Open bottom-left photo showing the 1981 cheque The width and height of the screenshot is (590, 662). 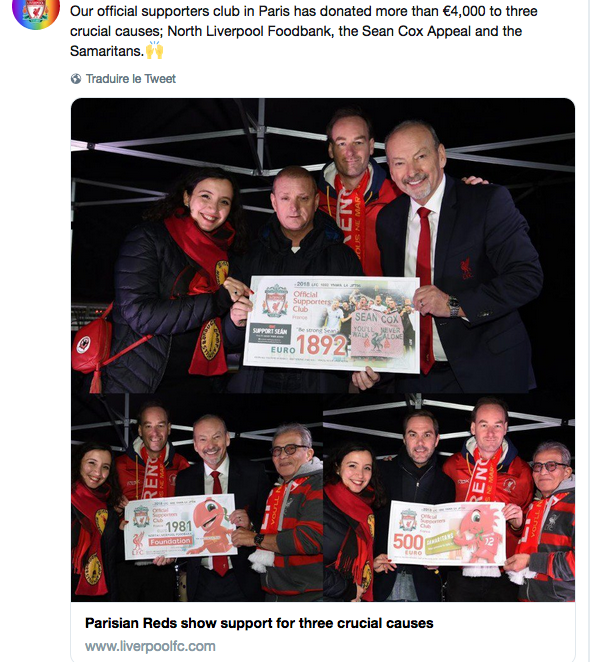pos(197,497)
